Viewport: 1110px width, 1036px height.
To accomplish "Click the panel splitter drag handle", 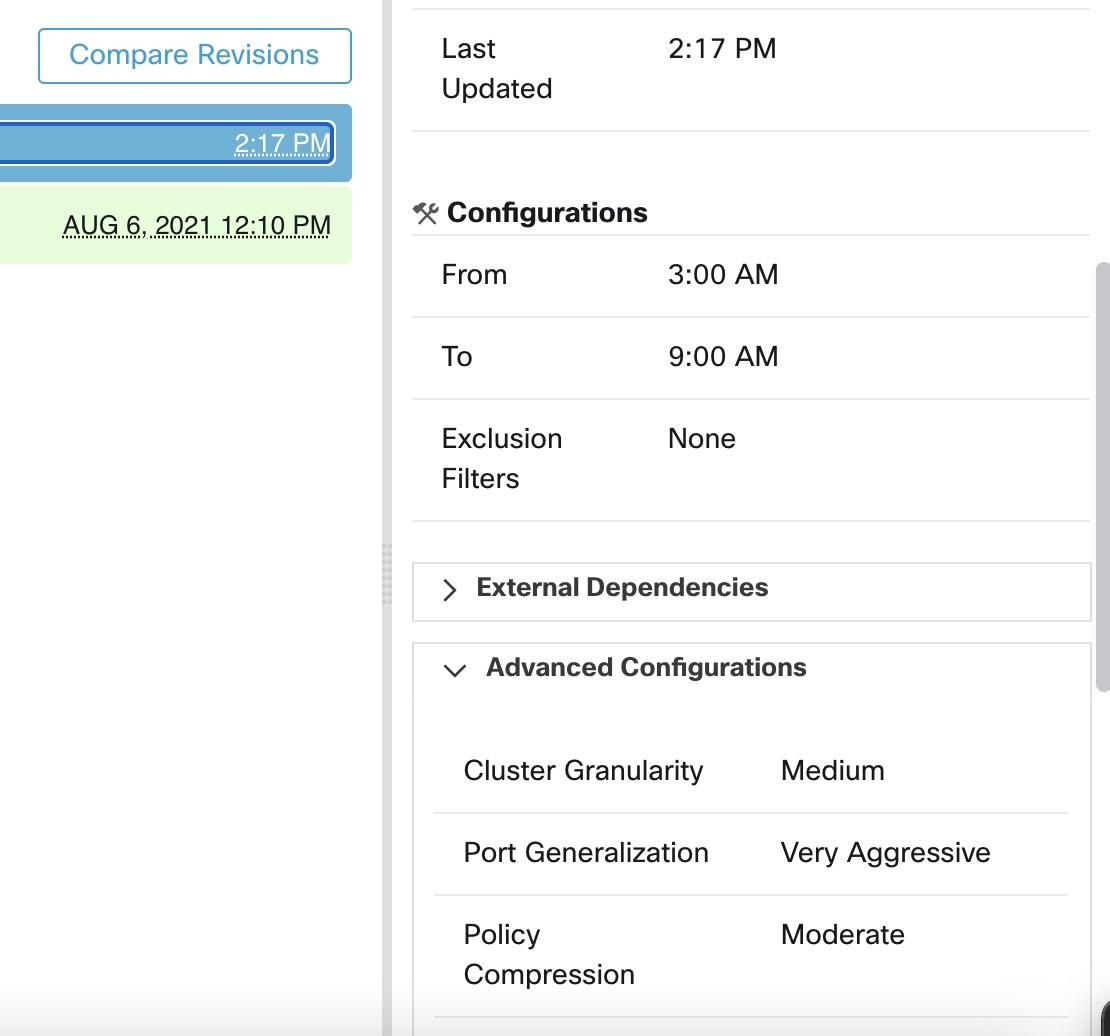I will [387, 574].
